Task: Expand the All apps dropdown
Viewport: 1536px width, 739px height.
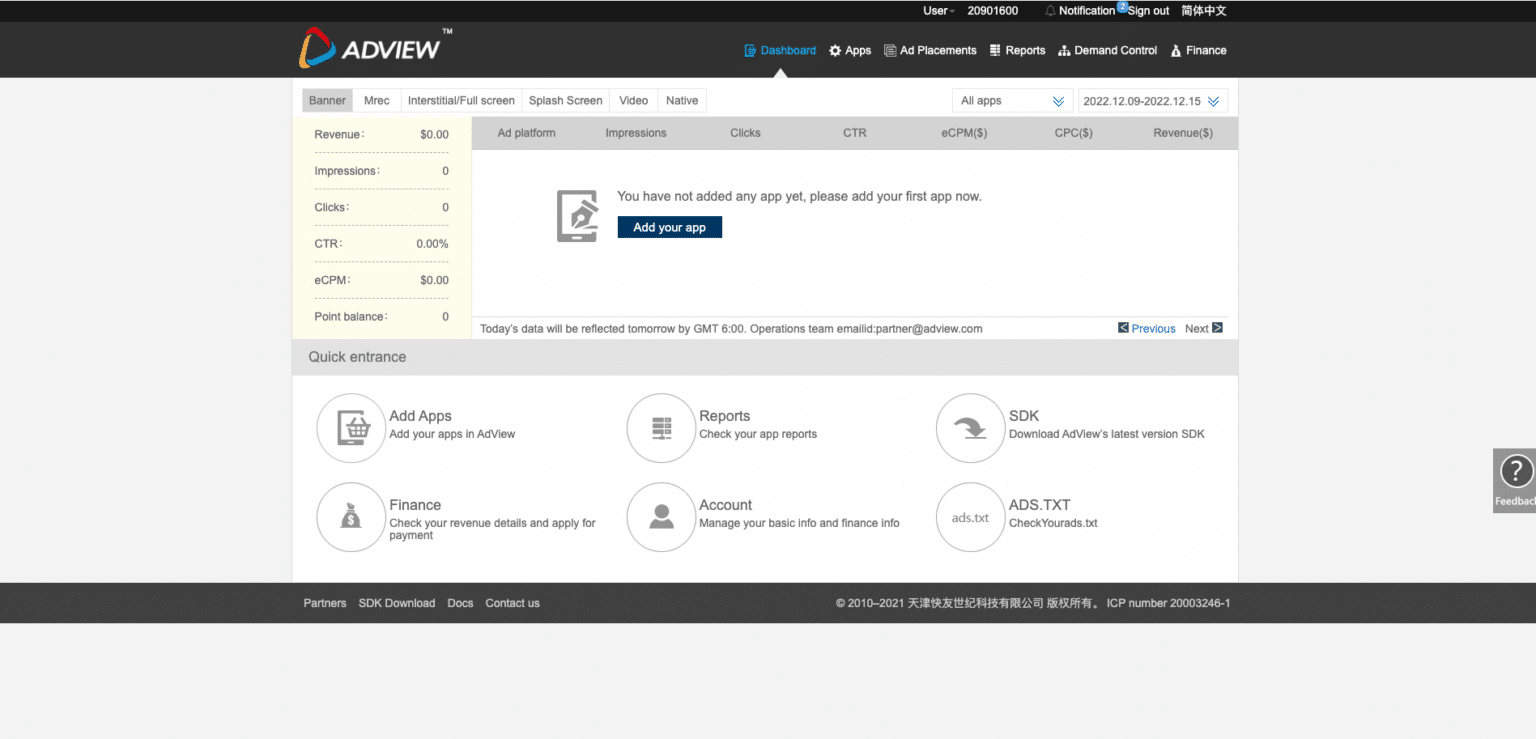Action: click(x=1012, y=101)
